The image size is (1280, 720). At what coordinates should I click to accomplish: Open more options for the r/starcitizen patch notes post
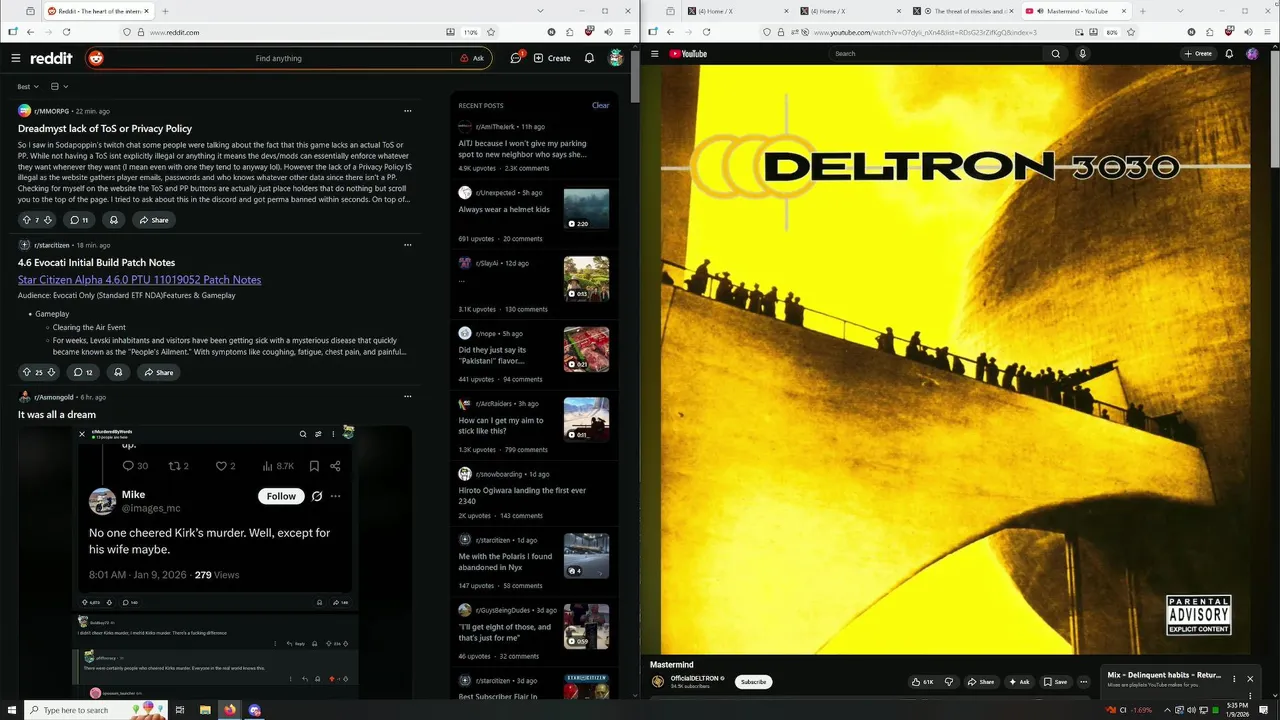[407, 245]
